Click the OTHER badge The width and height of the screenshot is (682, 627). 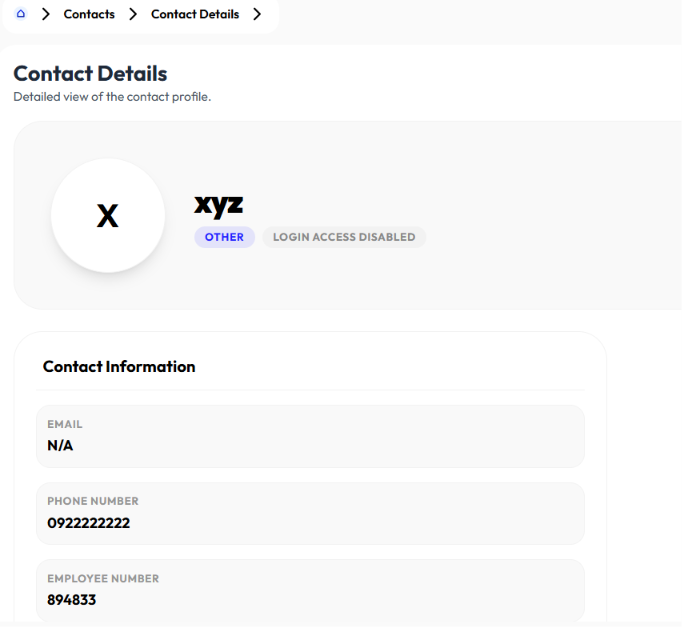[224, 237]
